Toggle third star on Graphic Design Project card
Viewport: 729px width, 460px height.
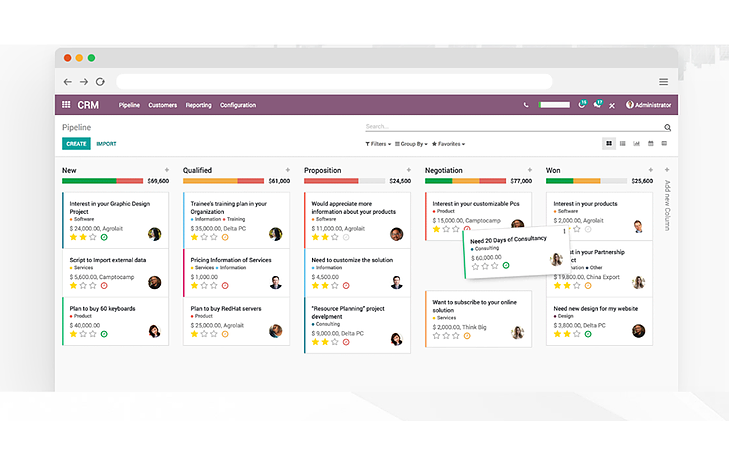pos(93,237)
